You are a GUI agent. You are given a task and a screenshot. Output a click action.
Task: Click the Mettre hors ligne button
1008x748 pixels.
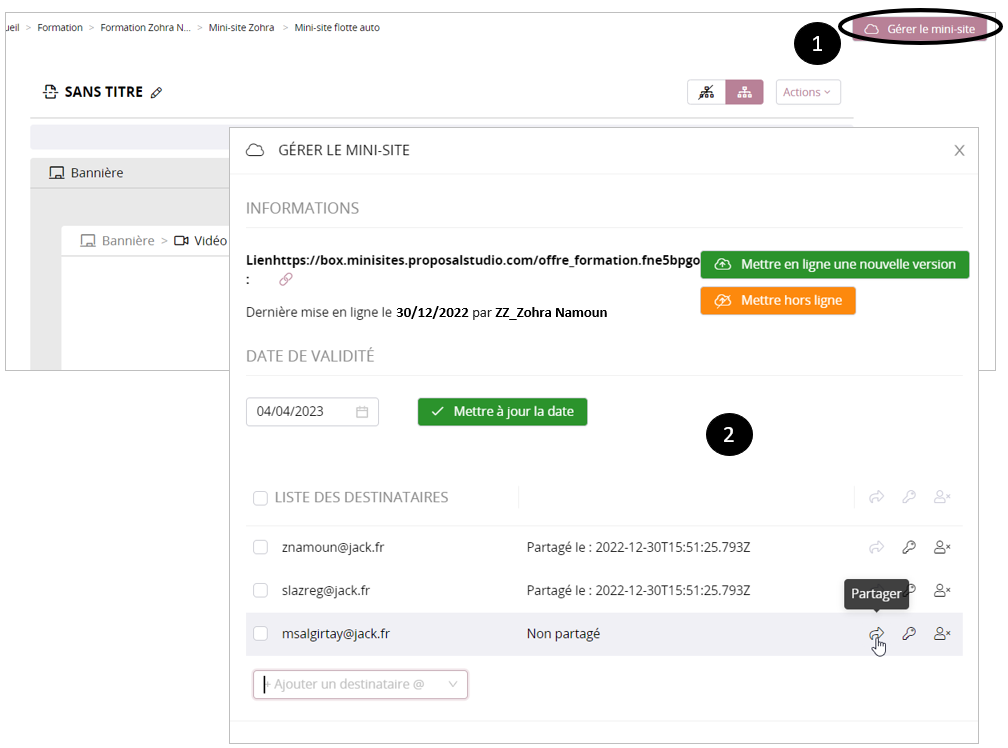click(x=778, y=301)
